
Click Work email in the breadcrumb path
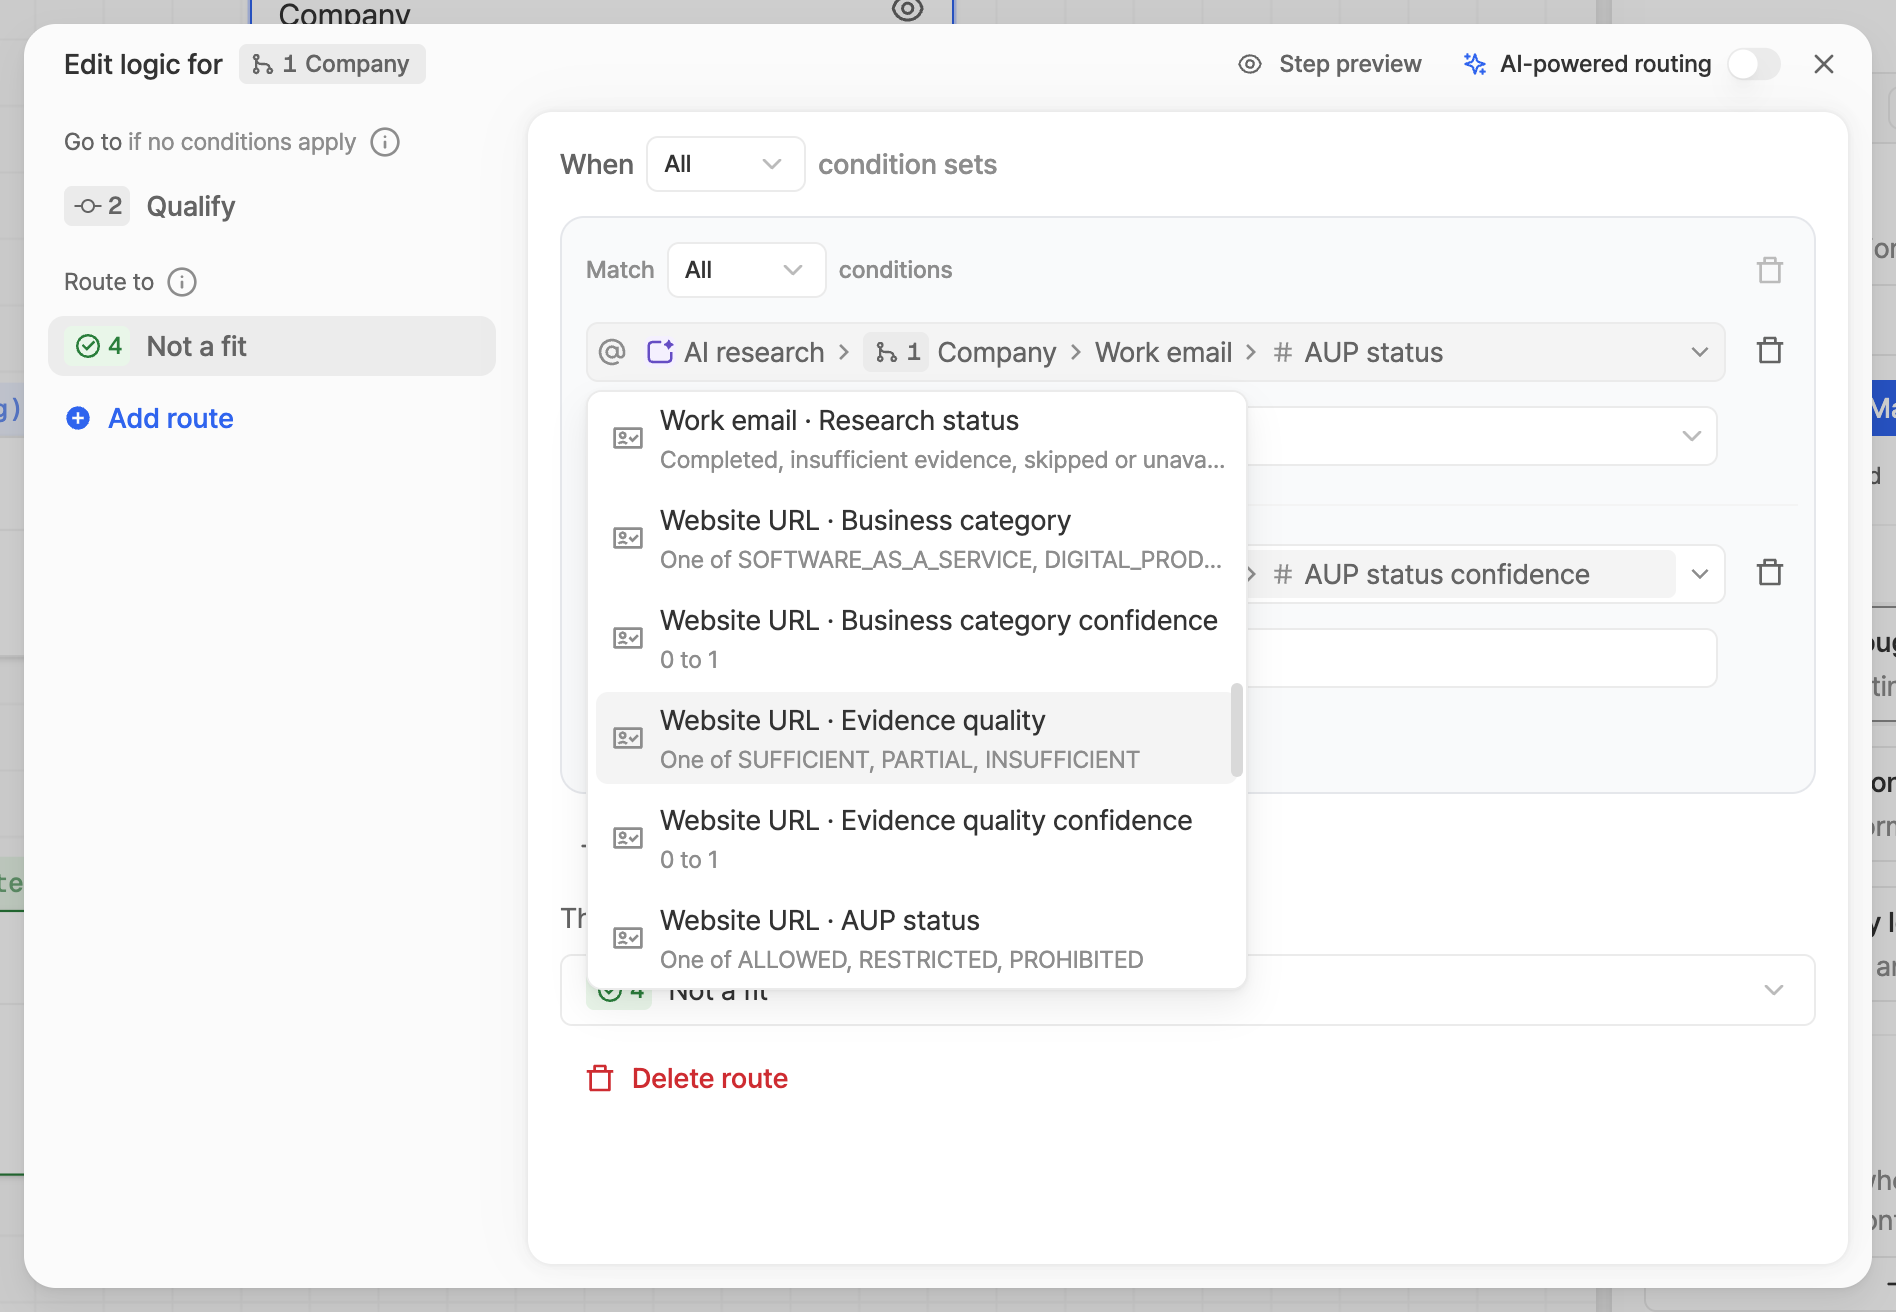click(x=1163, y=352)
